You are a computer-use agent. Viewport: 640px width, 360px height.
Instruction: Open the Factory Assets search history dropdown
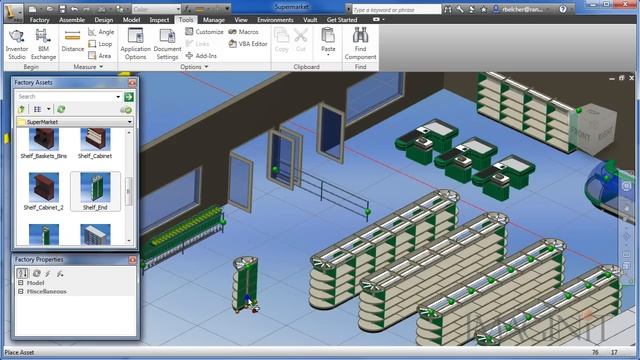tap(118, 97)
